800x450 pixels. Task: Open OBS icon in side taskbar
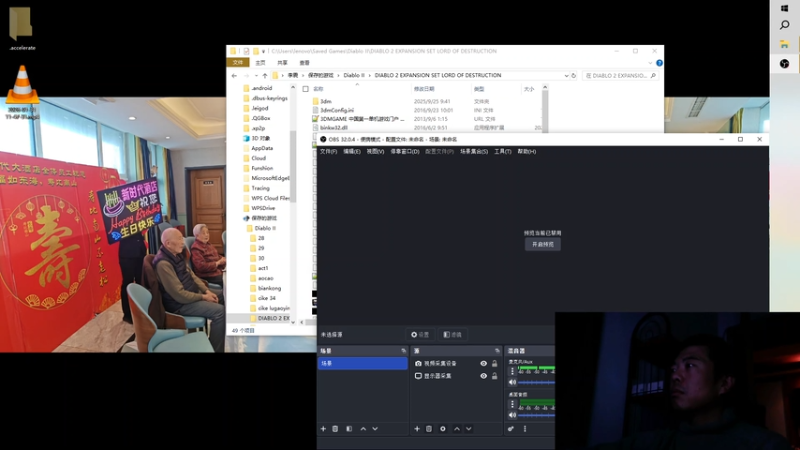tap(785, 63)
